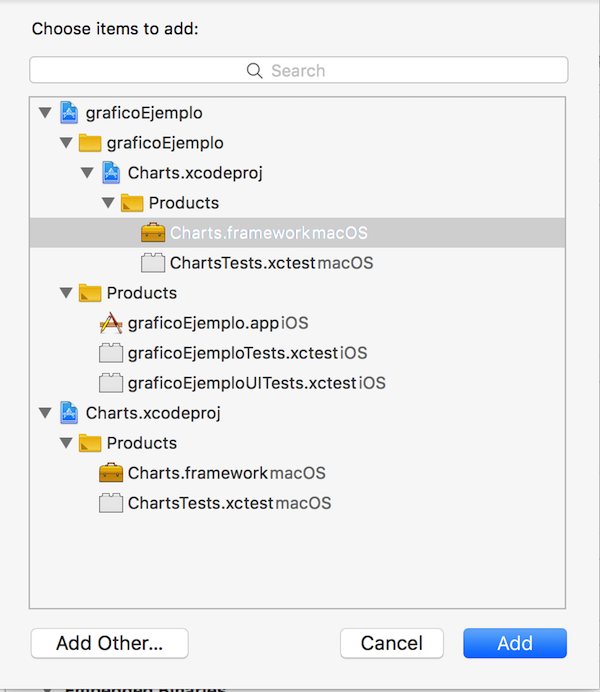Image resolution: width=600 pixels, height=692 pixels.
Task: Select graficoEjemploTests.xctest iOS item
Action: 246,353
